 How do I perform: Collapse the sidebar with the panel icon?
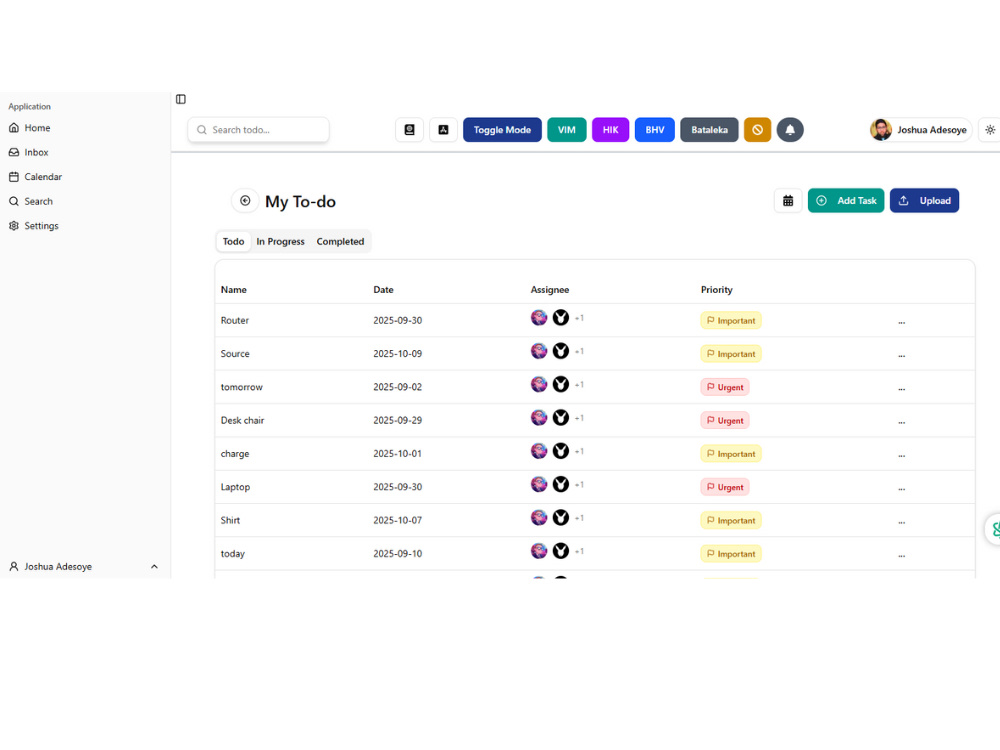(180, 99)
